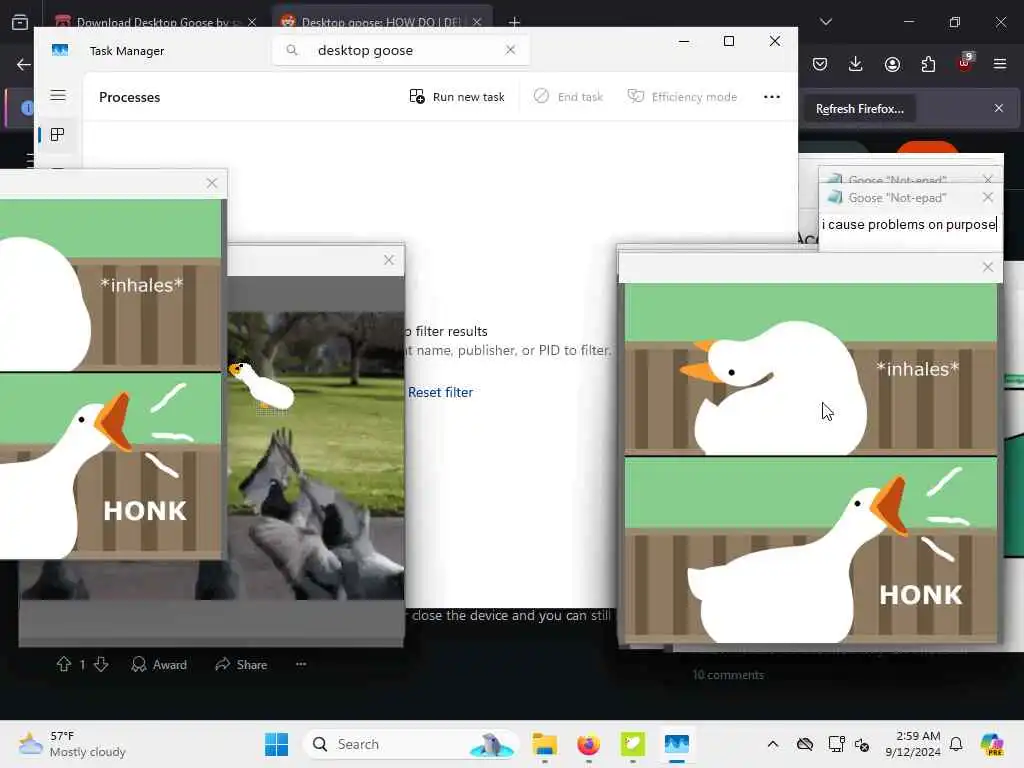Click the taskbar Search box
Viewport: 1024px width, 768px height.
coord(411,744)
